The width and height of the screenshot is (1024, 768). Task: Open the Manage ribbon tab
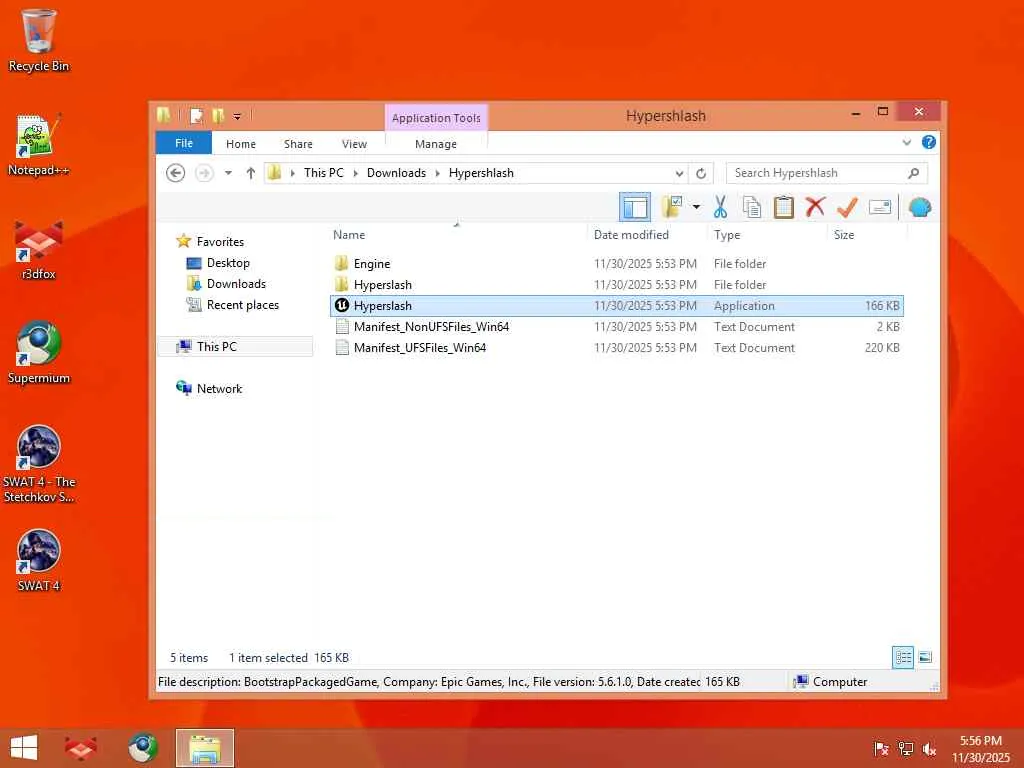[436, 144]
